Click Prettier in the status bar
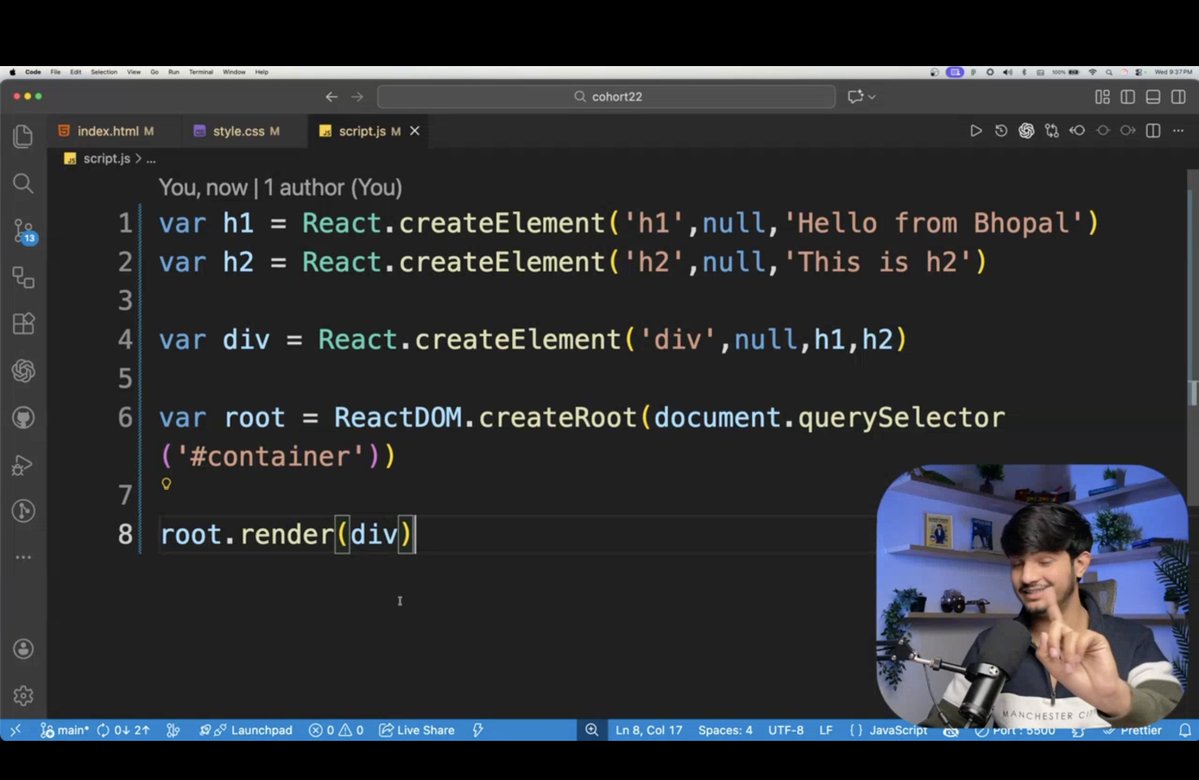 tap(1132, 730)
